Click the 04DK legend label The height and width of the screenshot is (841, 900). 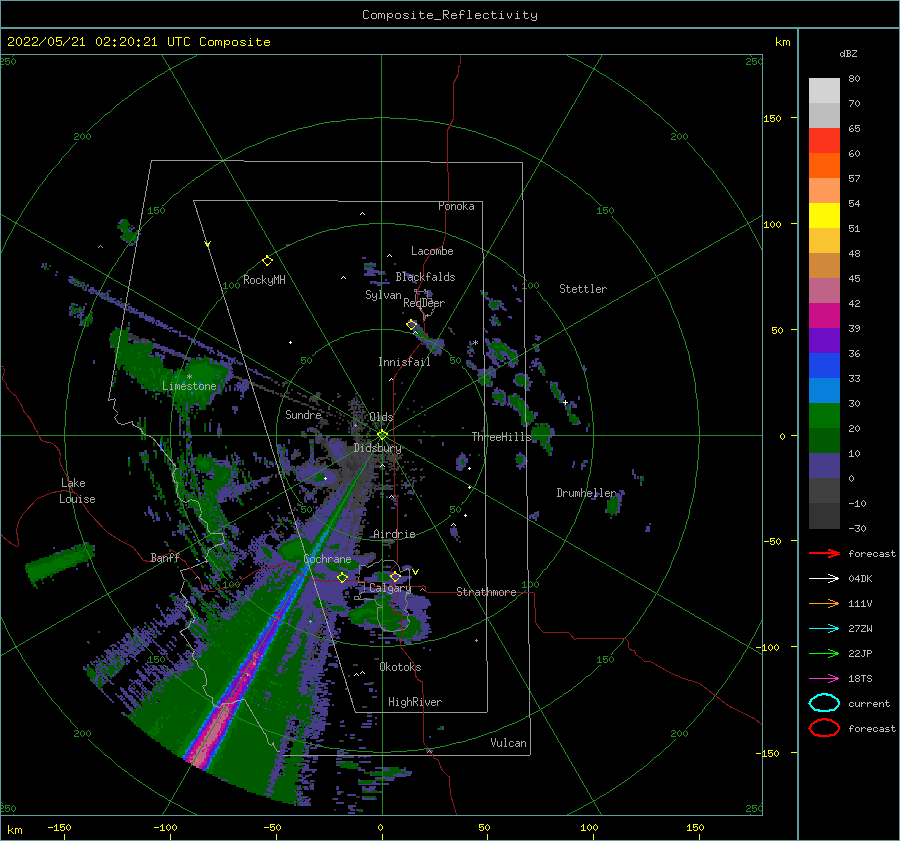[860, 578]
